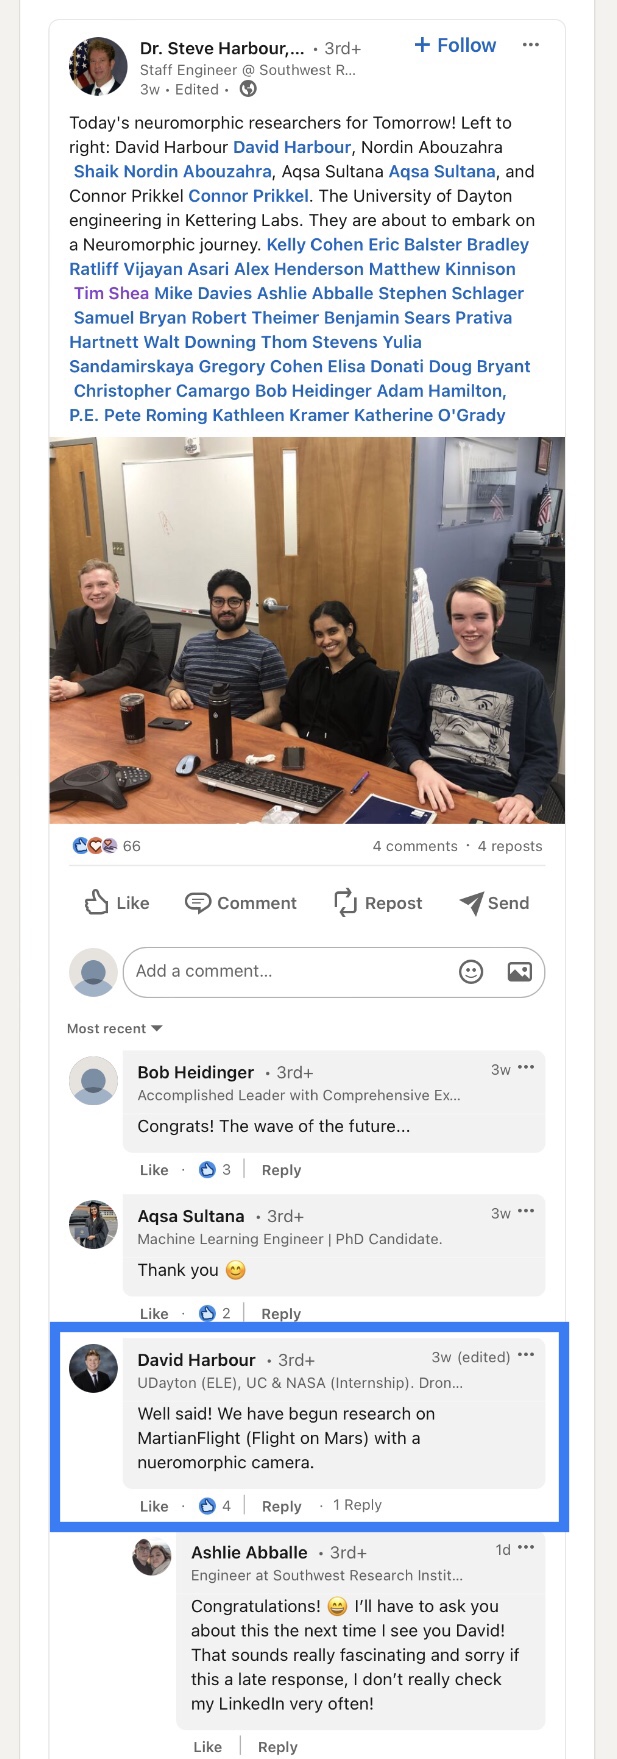
Task: Open the group photo of researchers
Action: coord(307,630)
